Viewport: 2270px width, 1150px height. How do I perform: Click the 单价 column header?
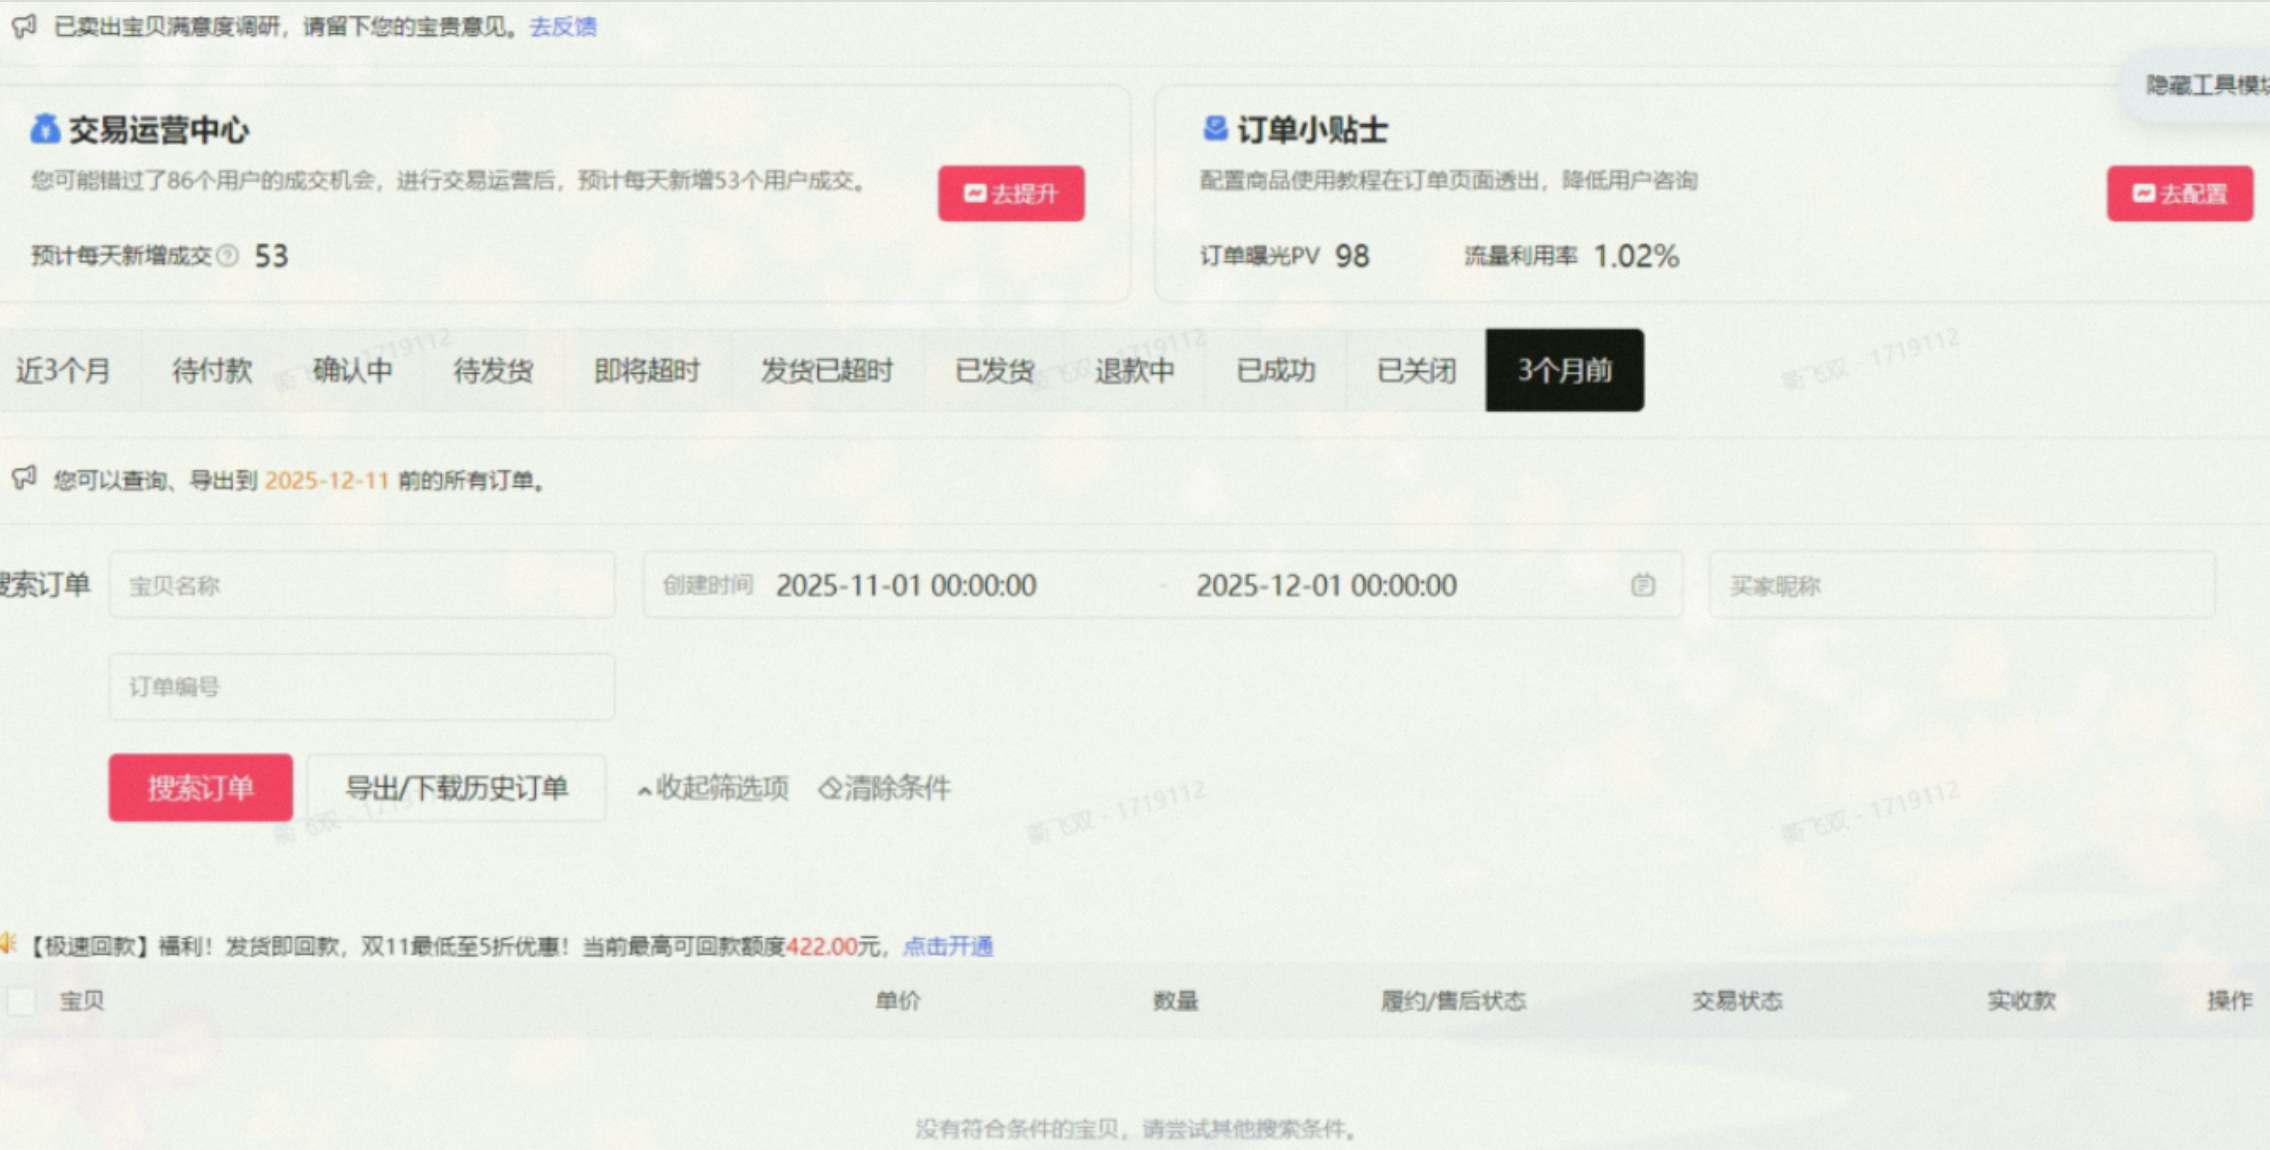(x=898, y=1001)
